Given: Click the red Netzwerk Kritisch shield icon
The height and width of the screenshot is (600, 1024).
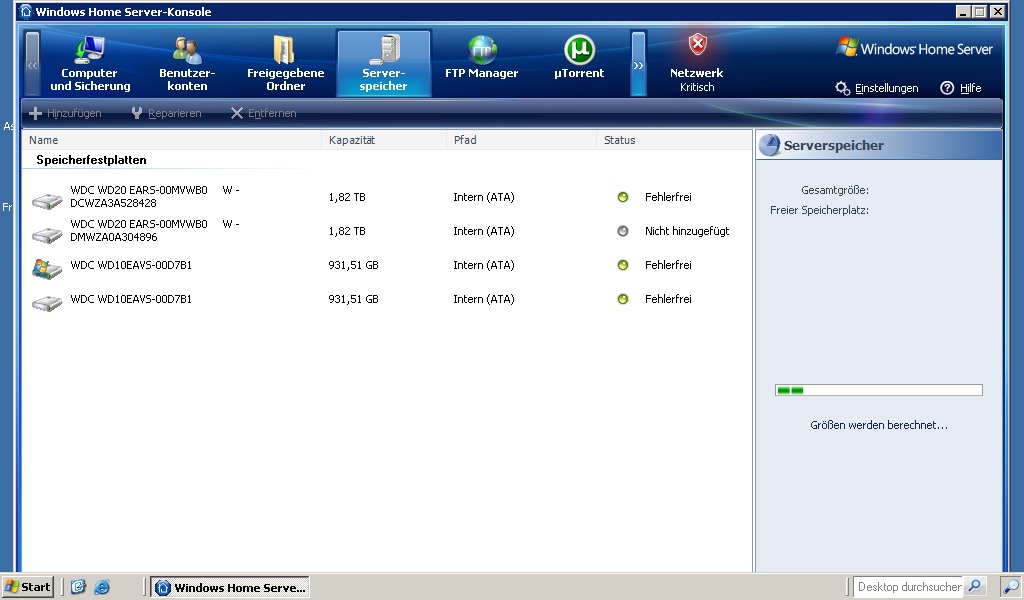Looking at the screenshot, I should [697, 44].
